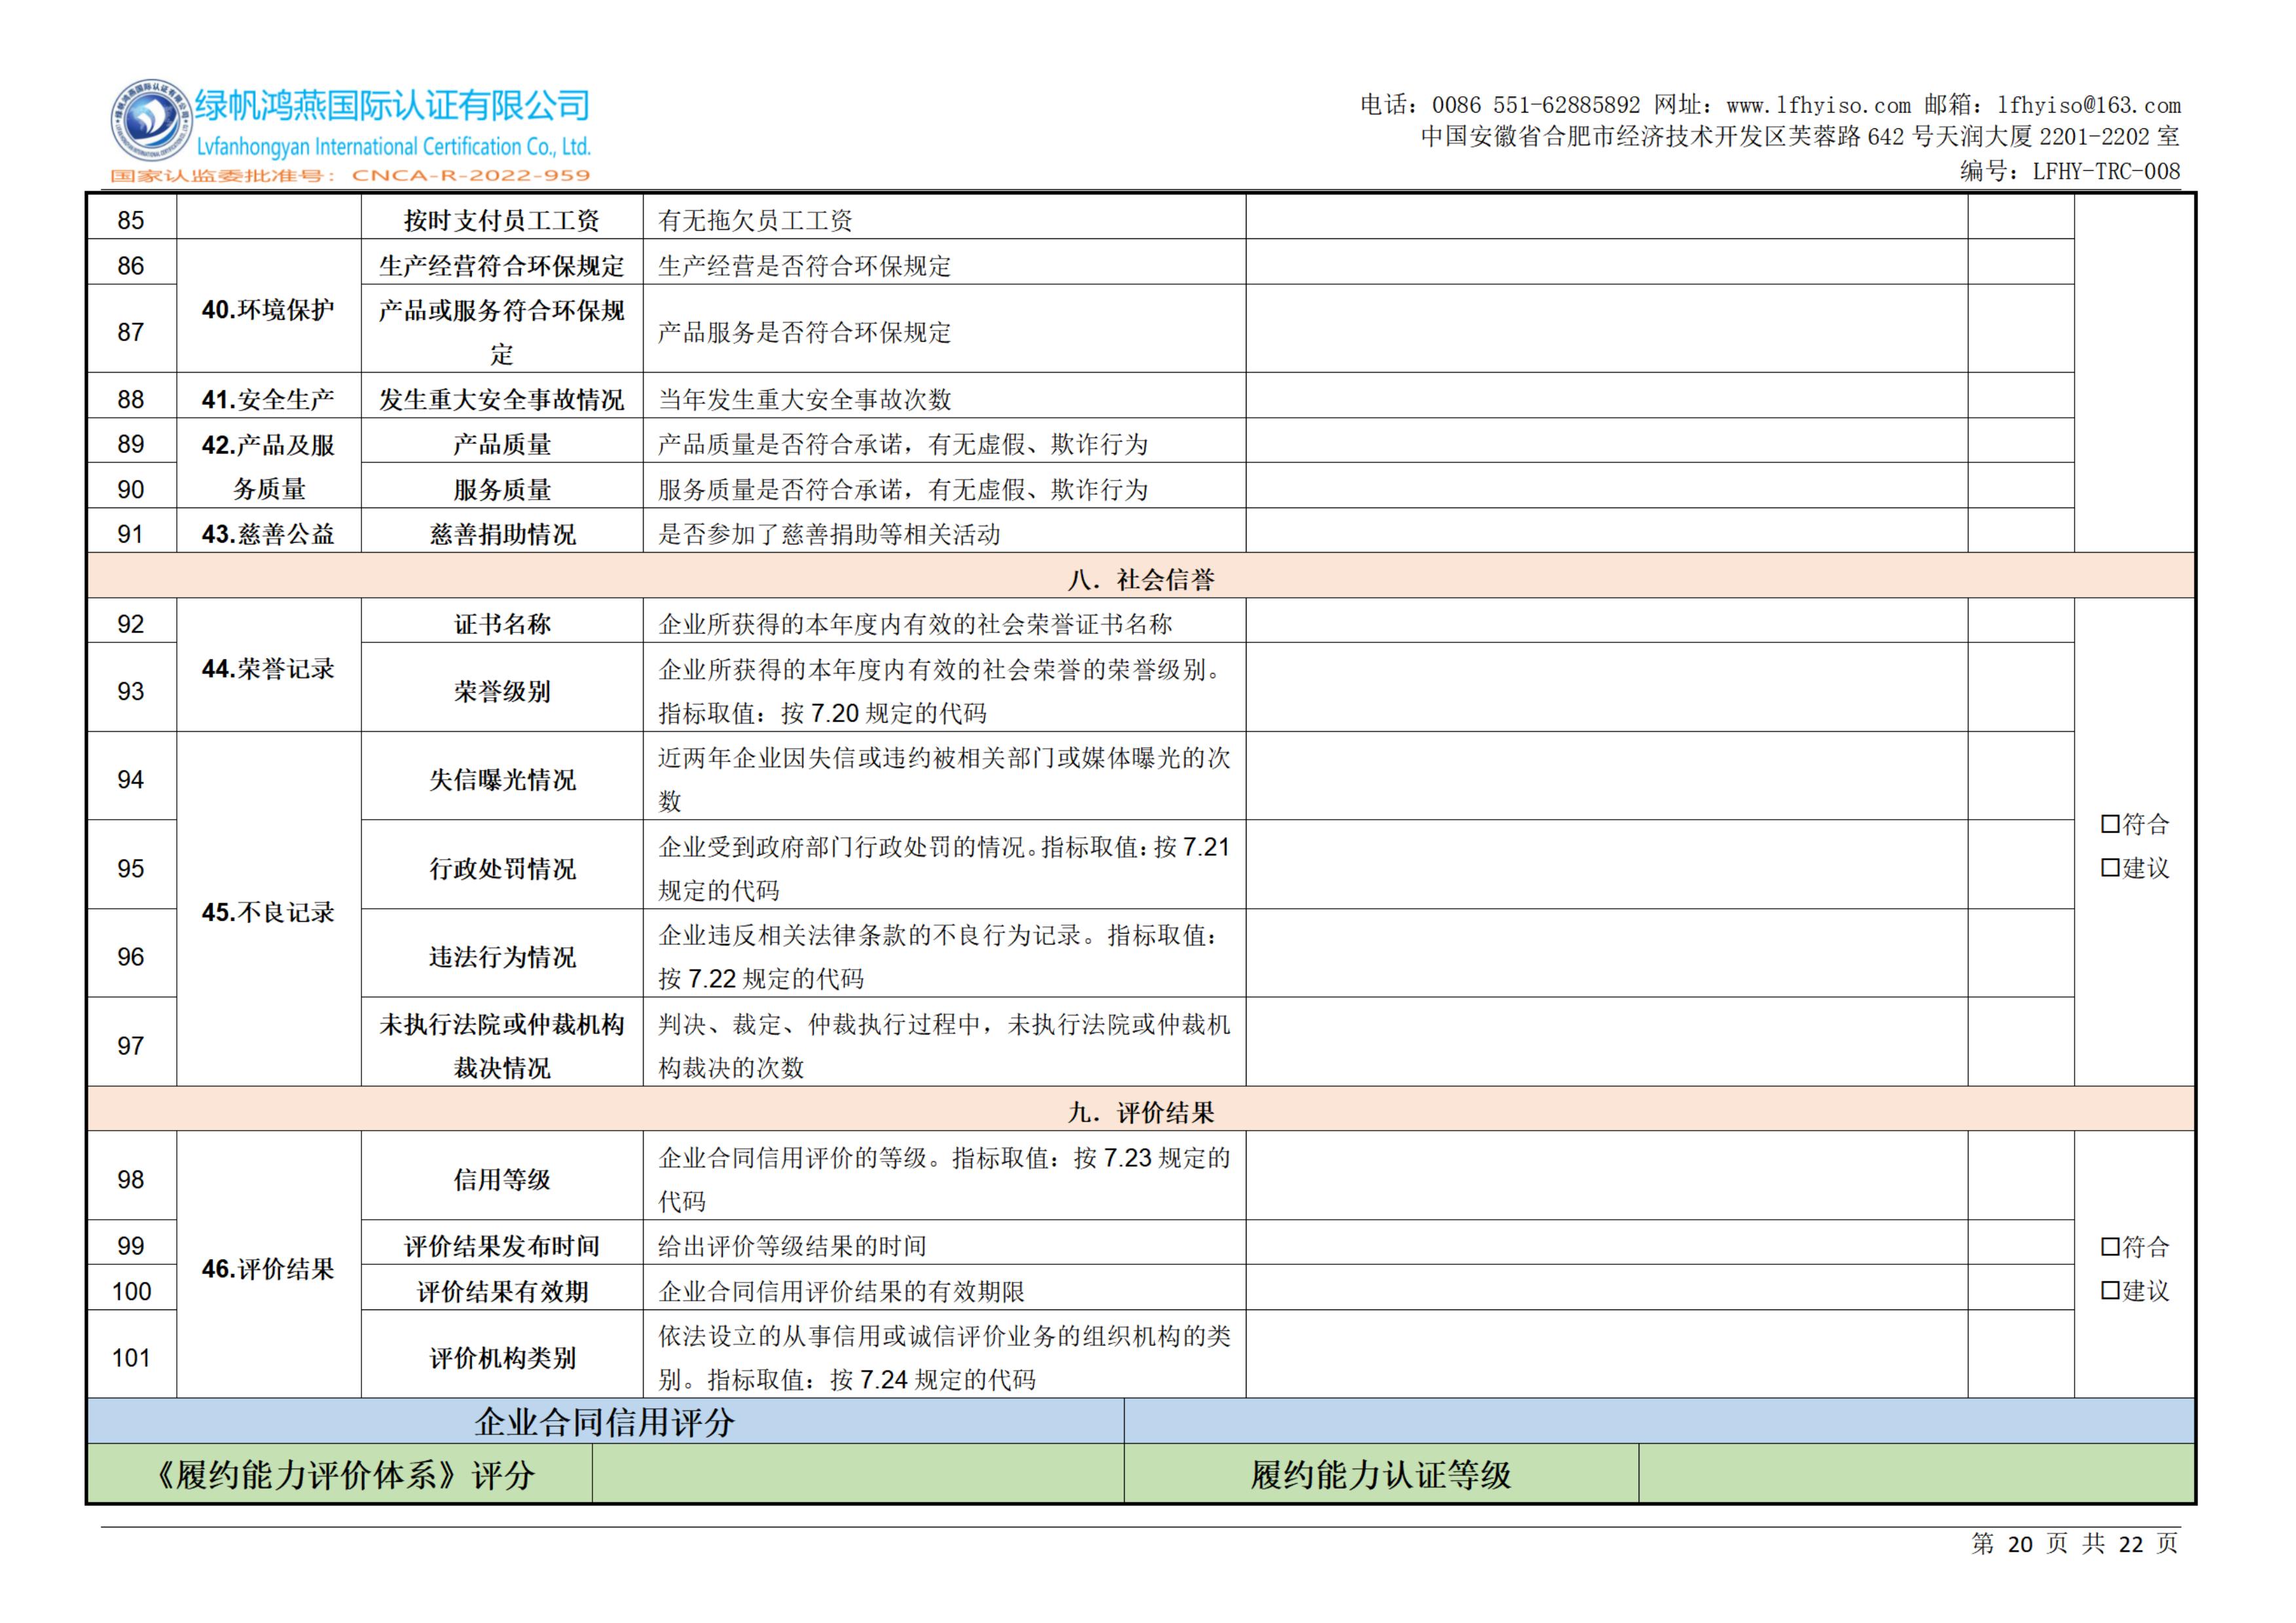2296x1623 pixels.
Task: Click the 慈善捐助情况 indicator cell
Action: [x=502, y=534]
